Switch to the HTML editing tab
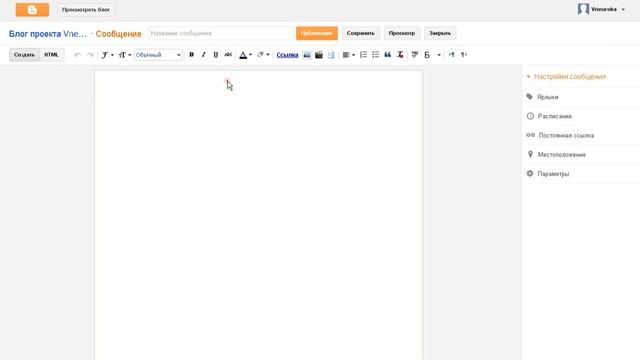Viewport: 640px width, 360px height. pos(51,55)
